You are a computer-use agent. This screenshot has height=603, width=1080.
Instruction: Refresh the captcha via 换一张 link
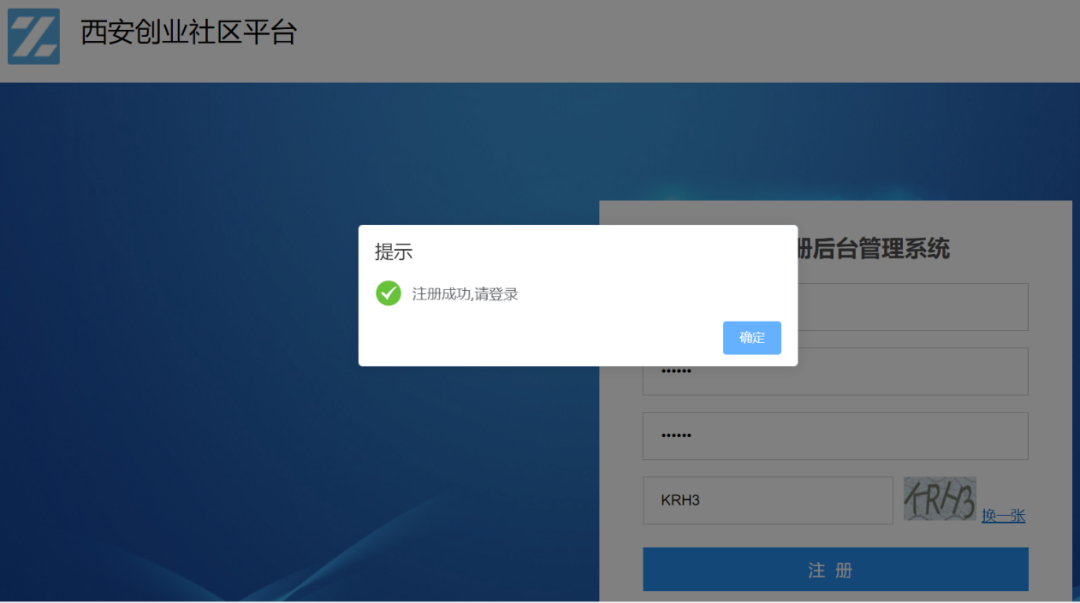pos(1003,515)
